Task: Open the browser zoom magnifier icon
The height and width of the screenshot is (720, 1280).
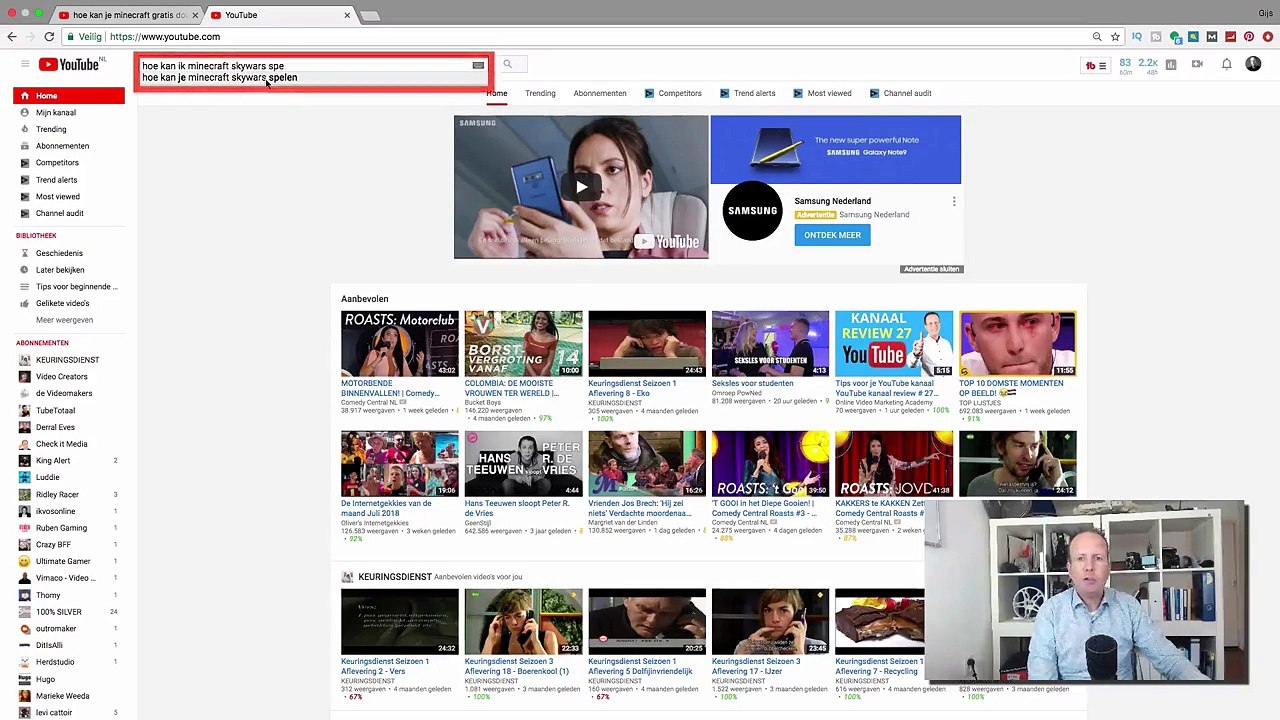Action: (x=1097, y=37)
